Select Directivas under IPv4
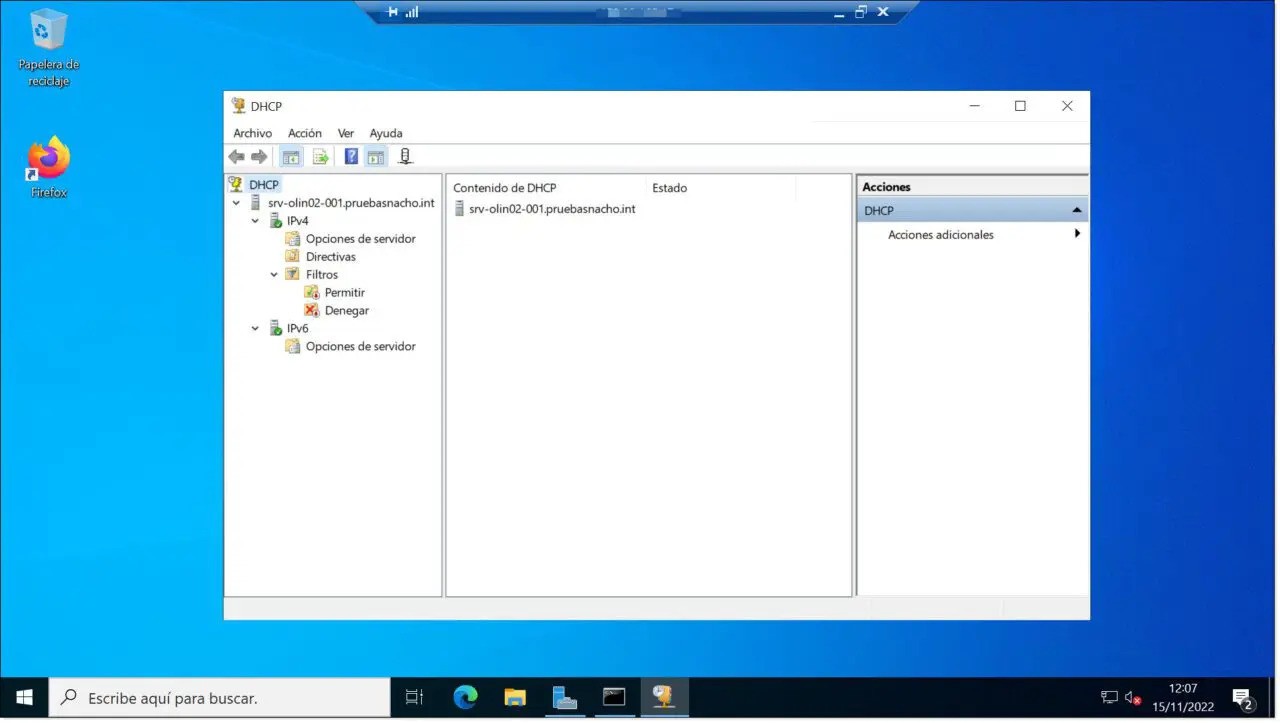This screenshot has width=1280, height=723. pos(330,257)
